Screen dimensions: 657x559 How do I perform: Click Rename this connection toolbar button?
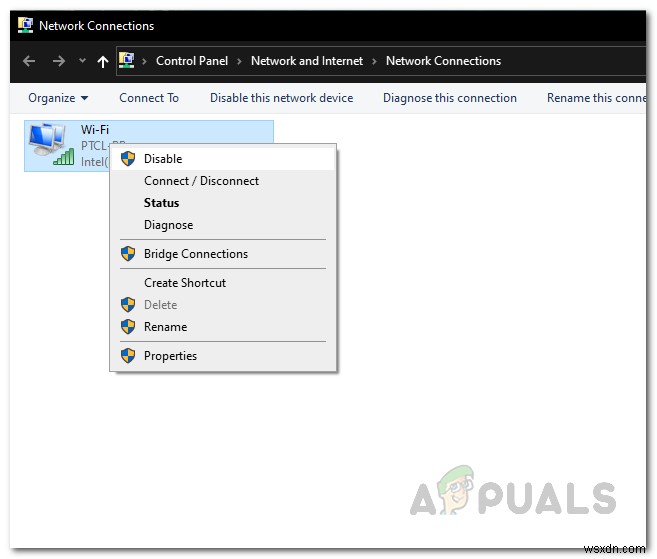pyautogui.click(x=596, y=98)
